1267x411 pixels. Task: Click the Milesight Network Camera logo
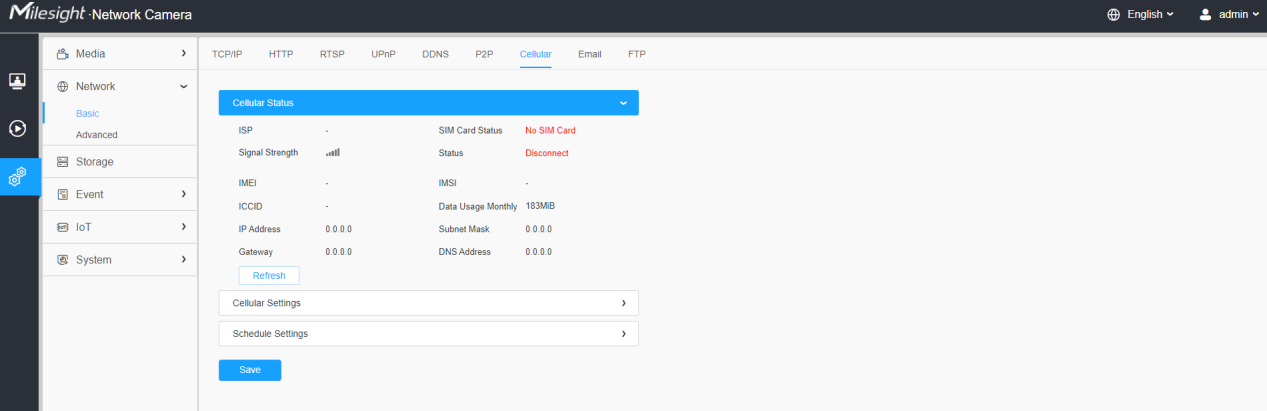pos(100,15)
